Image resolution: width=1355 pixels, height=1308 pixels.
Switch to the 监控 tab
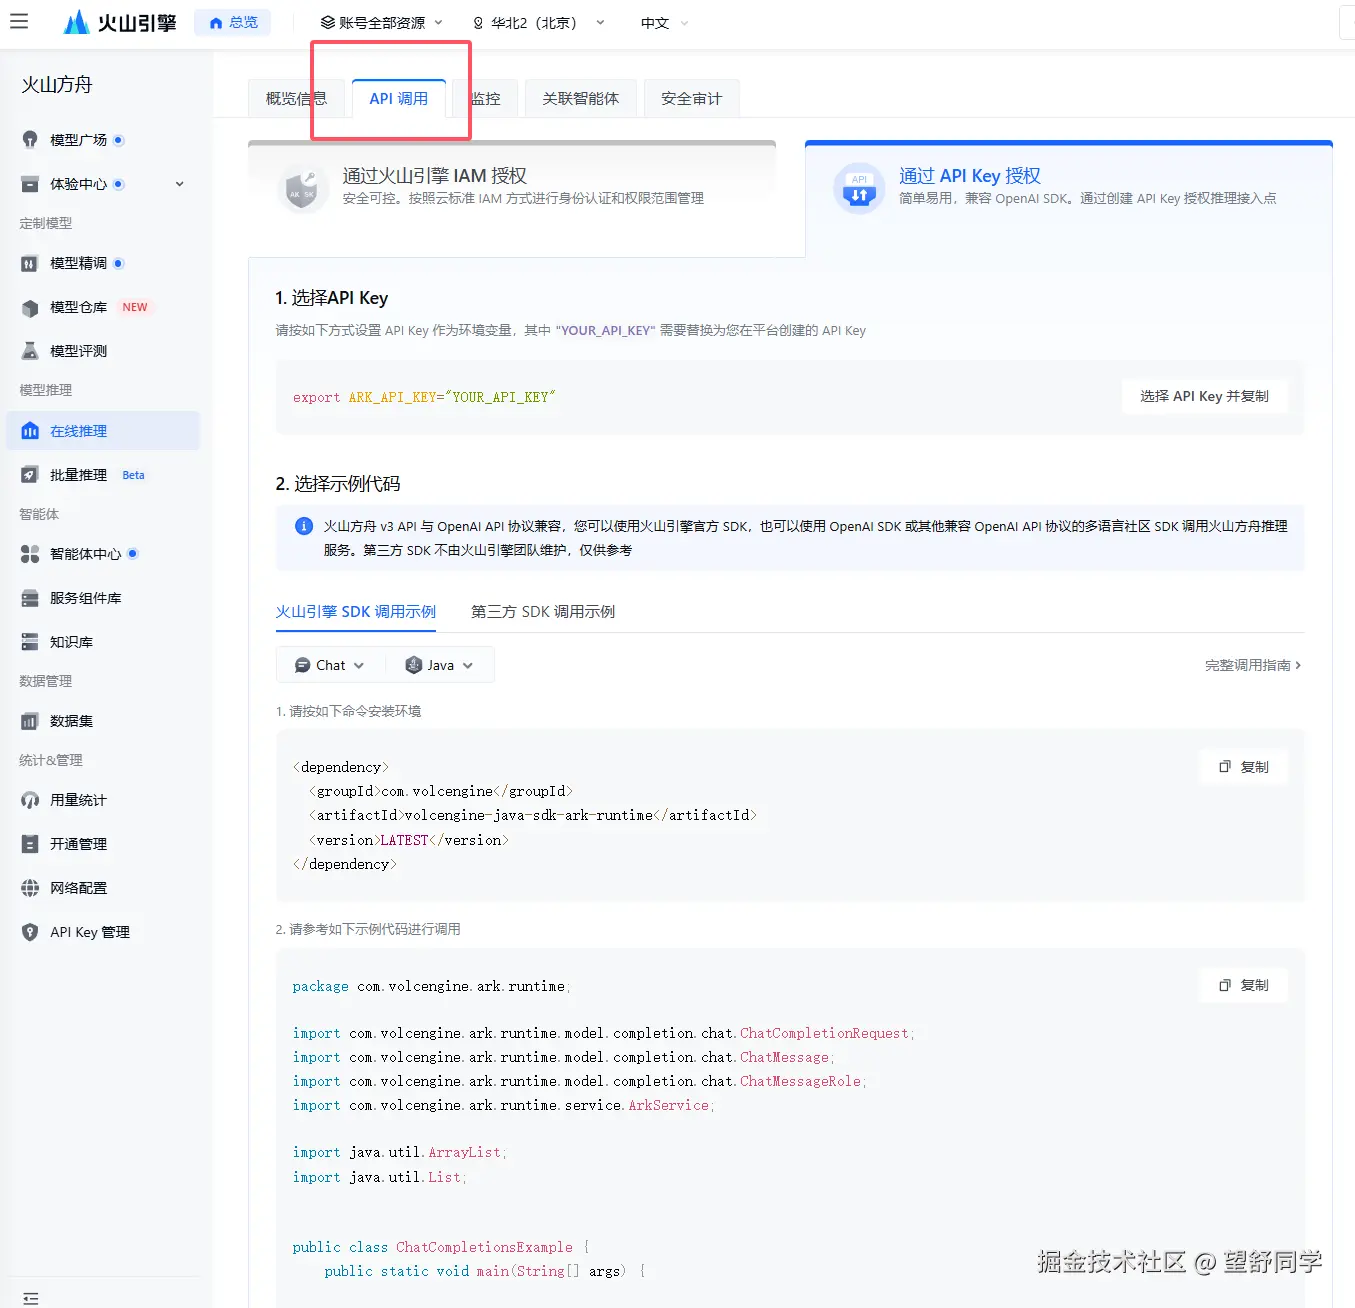click(x=486, y=98)
